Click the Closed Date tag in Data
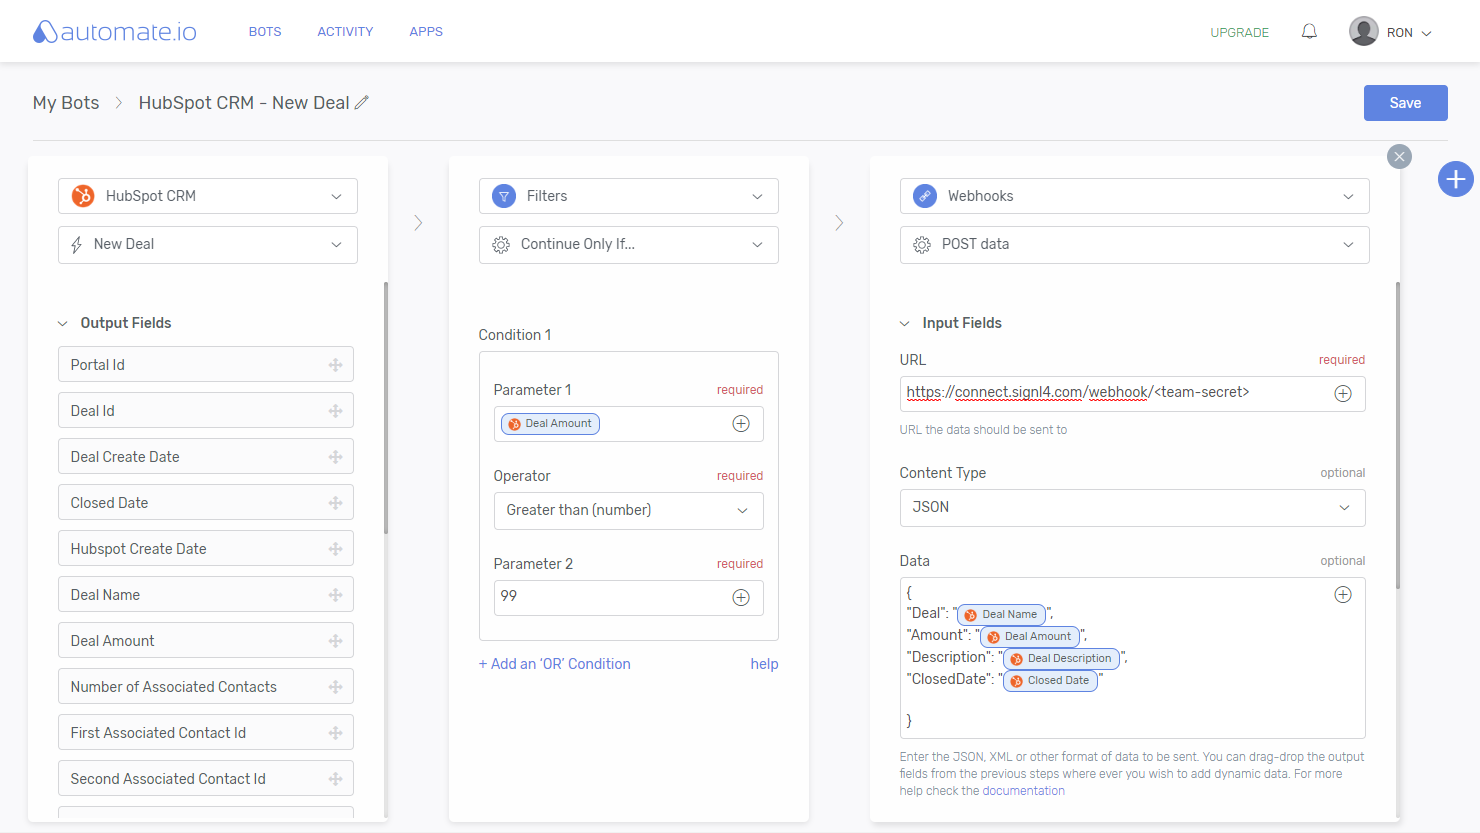Viewport: 1480px width, 833px height. 1050,681
